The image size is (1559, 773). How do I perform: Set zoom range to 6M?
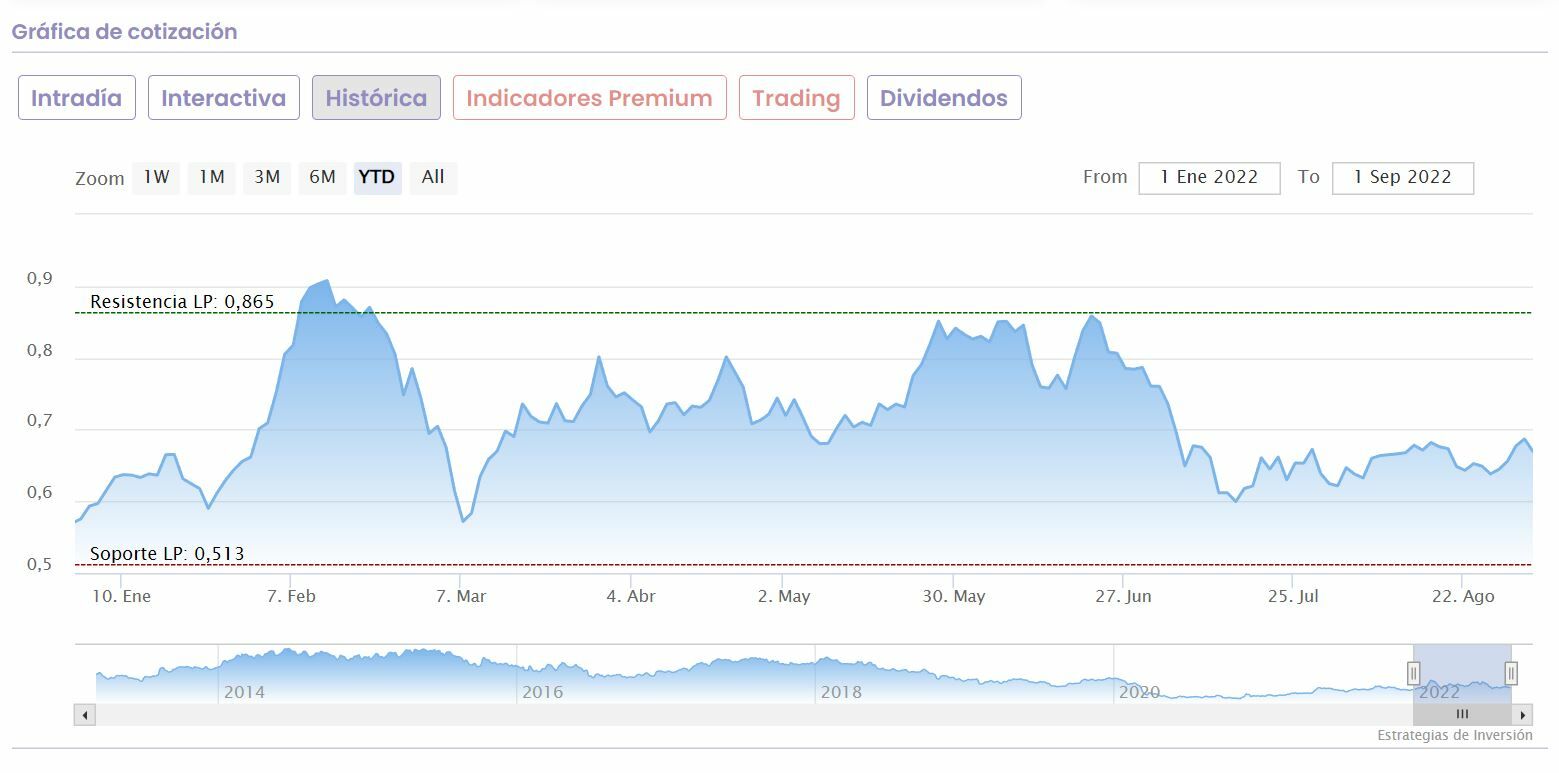[x=322, y=178]
